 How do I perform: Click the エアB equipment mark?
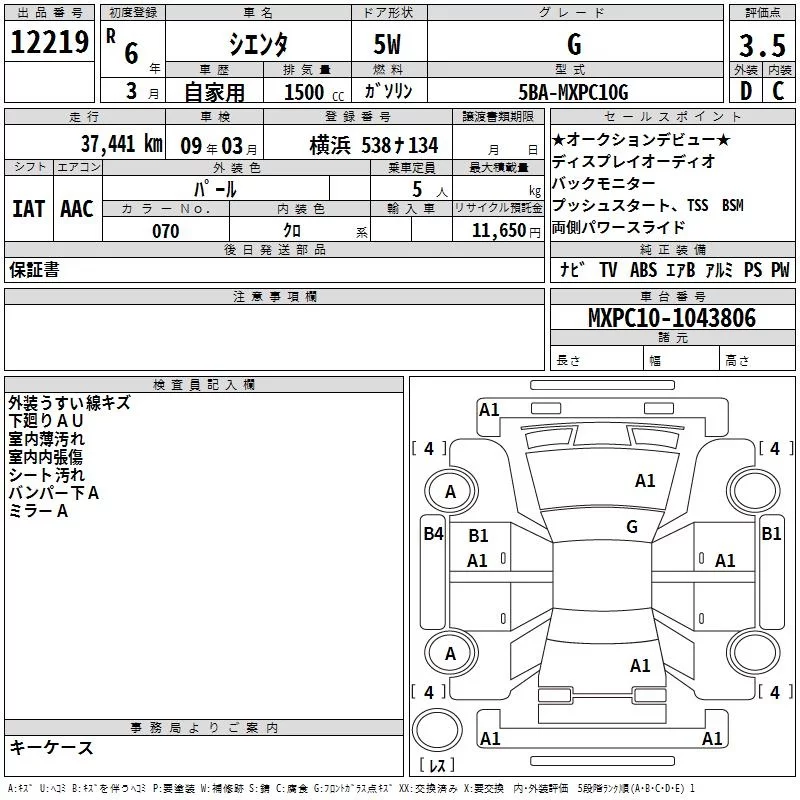pyautogui.click(x=680, y=269)
